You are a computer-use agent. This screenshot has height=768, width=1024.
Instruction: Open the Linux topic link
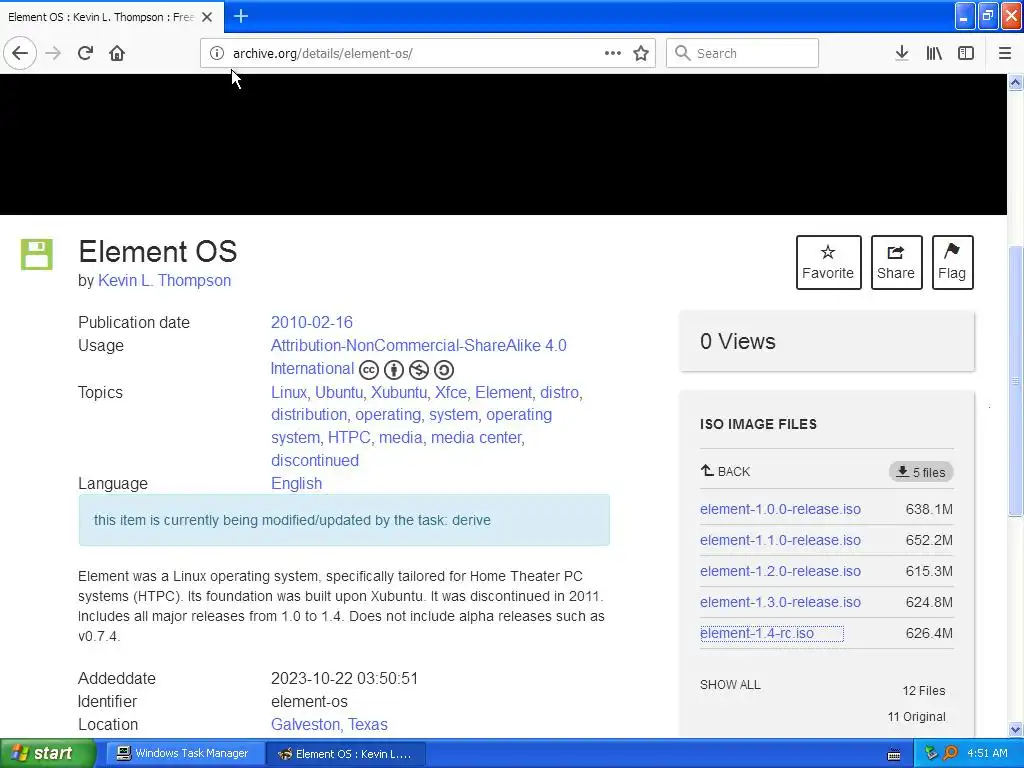[289, 392]
